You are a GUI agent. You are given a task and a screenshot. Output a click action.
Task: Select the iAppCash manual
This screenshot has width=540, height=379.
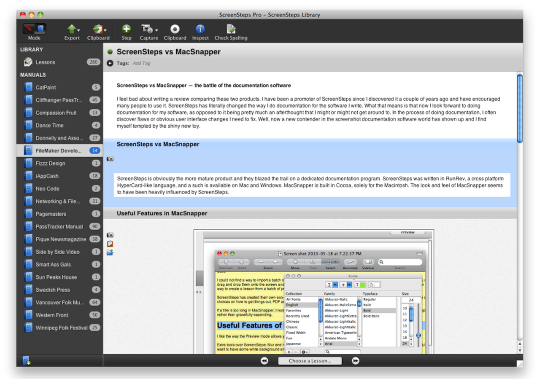click(x=59, y=176)
